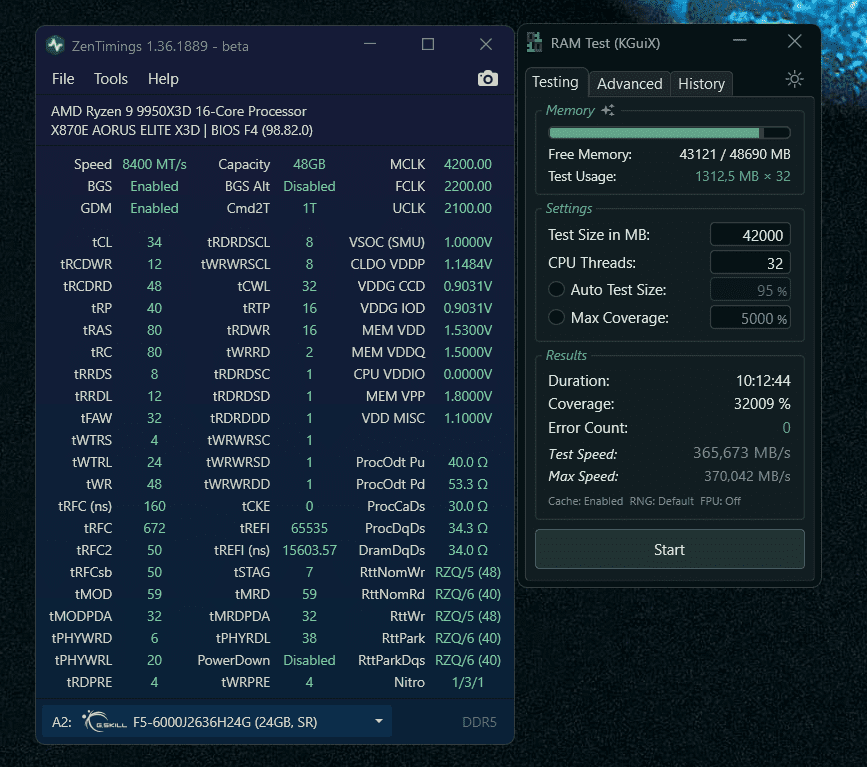867x767 pixels.
Task: Switch to the Testing tab
Action: click(555, 82)
